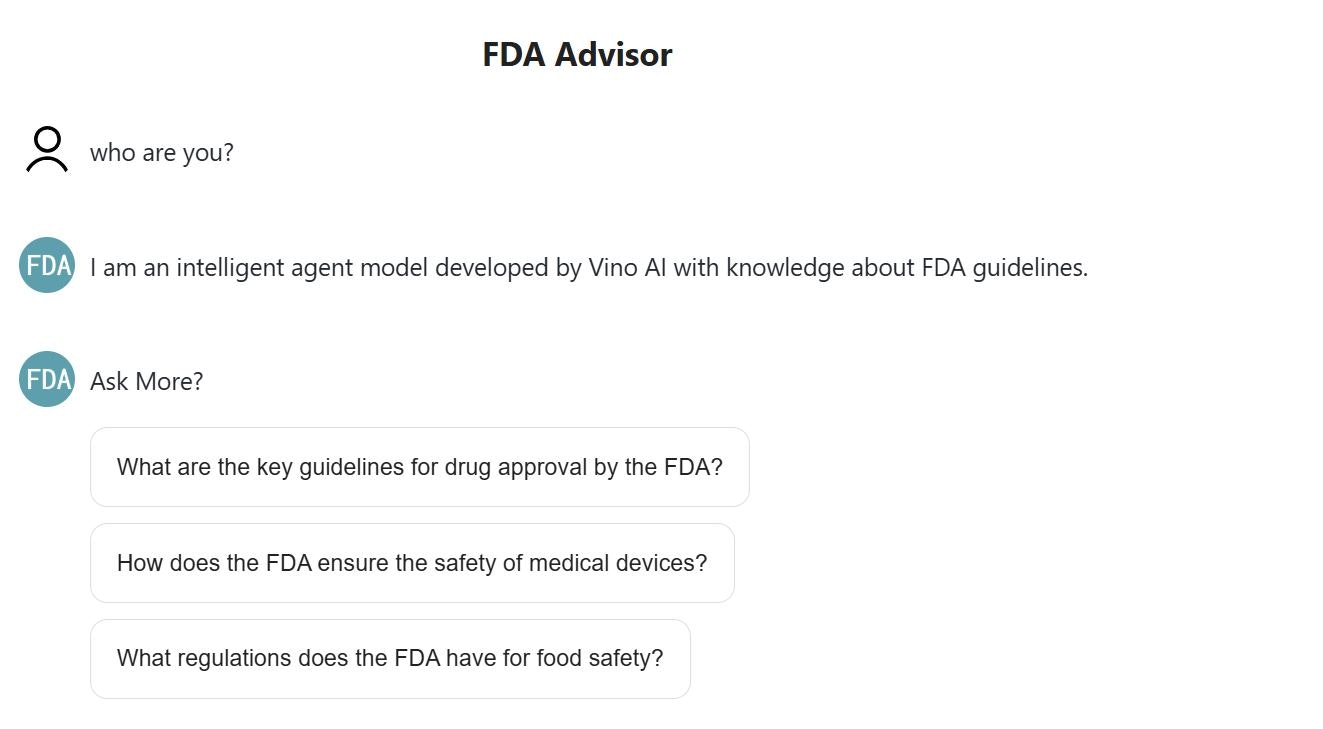Screen dimensions: 1323x729
Task: Select the food safety regulations question
Action: coord(390,658)
